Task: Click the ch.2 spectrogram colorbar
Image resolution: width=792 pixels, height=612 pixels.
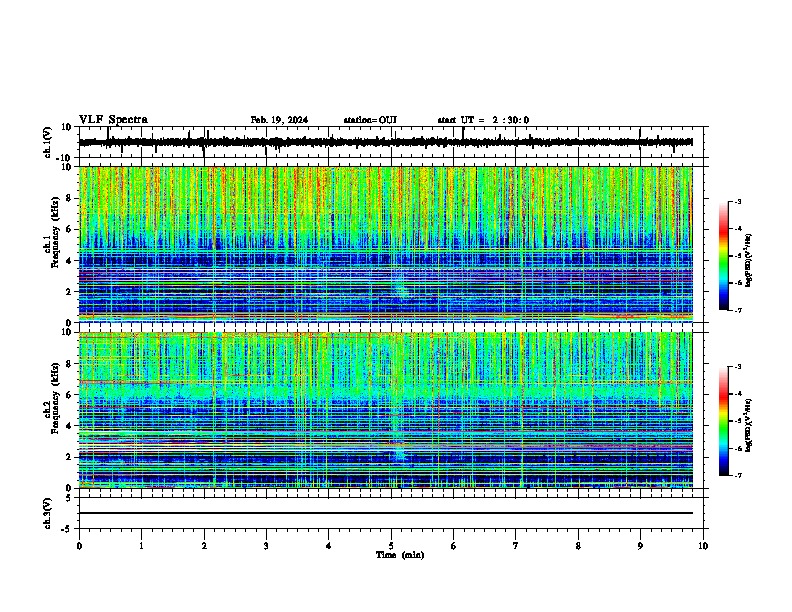Action: (723, 421)
